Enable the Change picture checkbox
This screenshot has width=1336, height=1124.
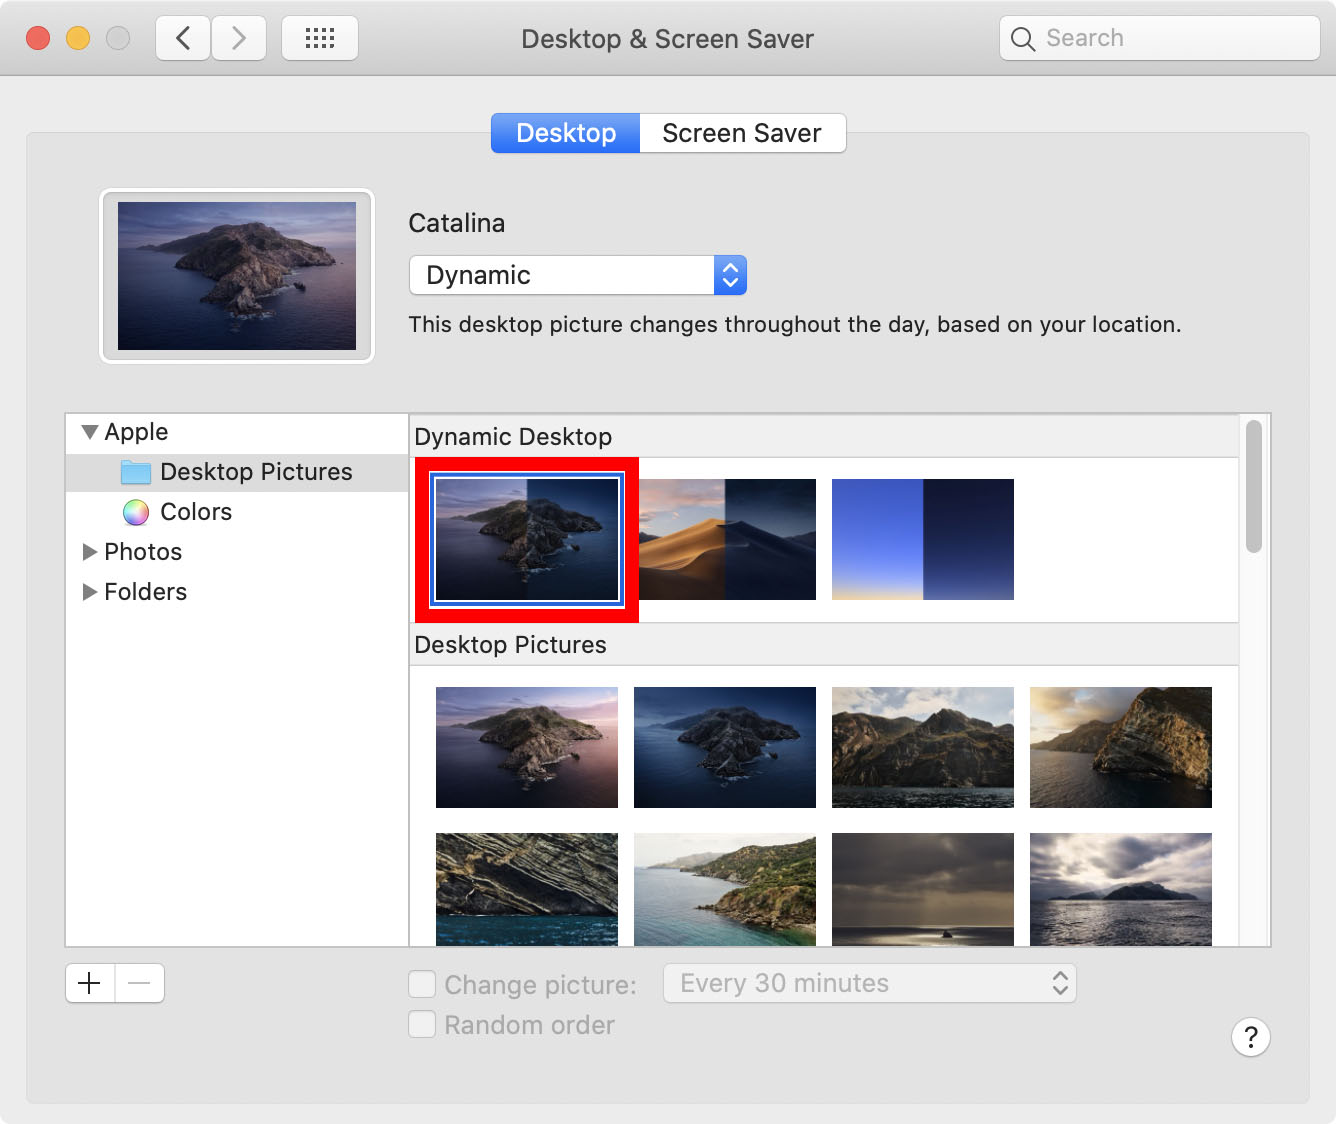click(x=421, y=984)
